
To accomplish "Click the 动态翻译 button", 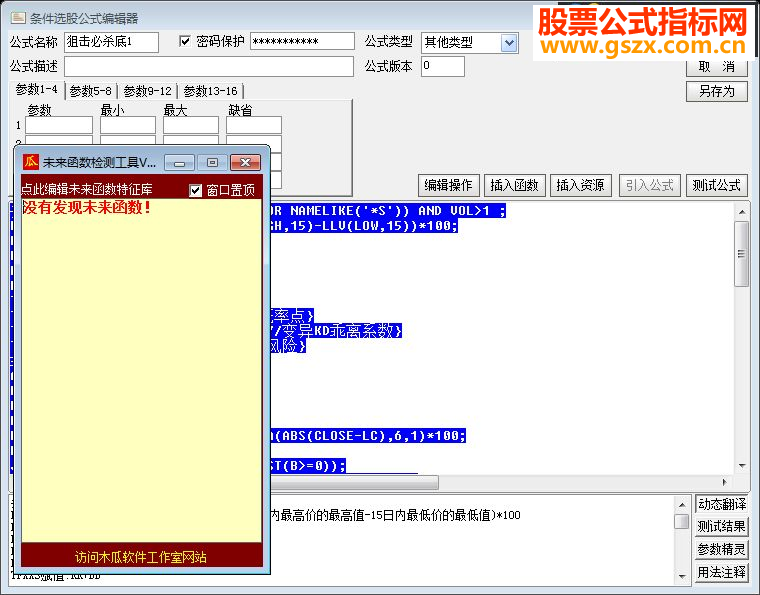I will click(x=721, y=504).
